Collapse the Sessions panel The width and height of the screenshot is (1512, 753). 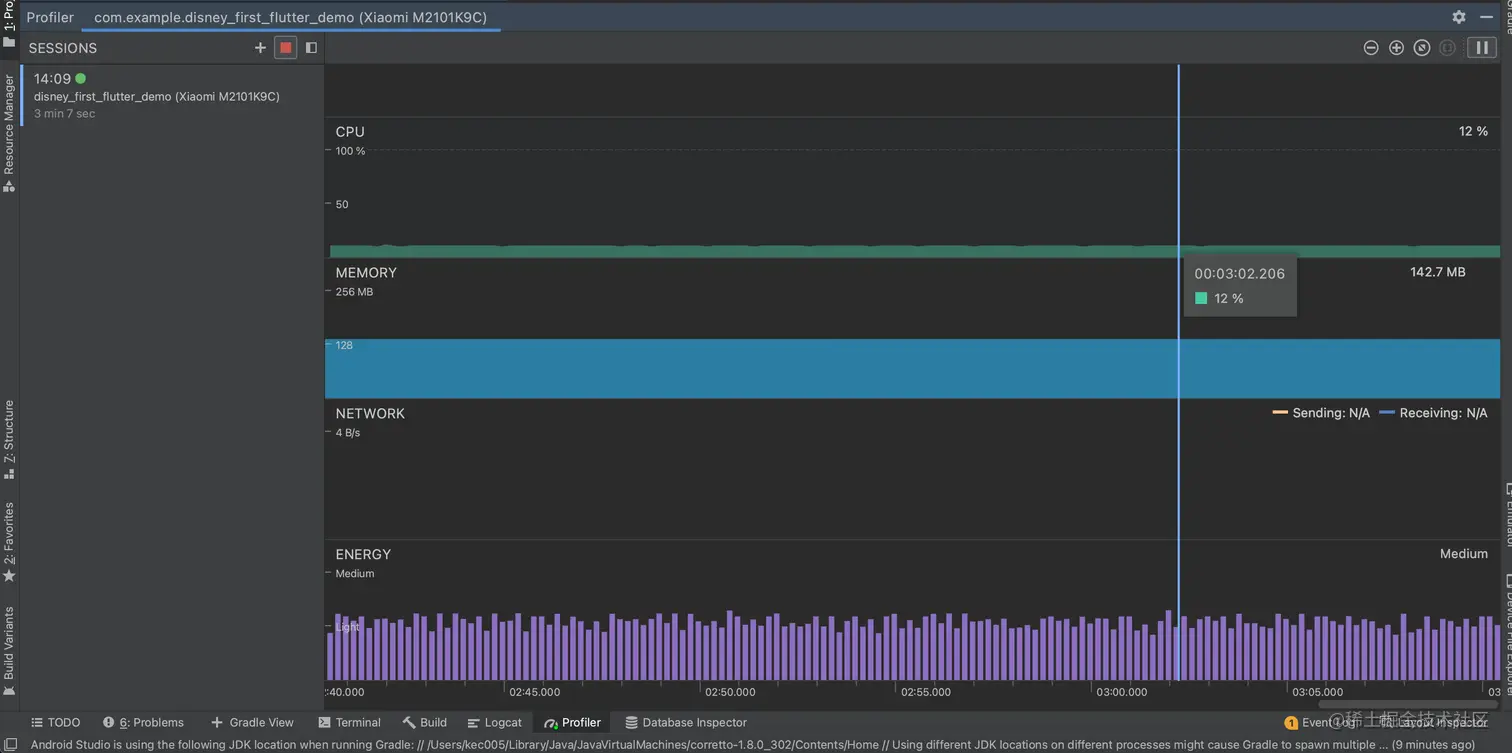click(x=311, y=47)
